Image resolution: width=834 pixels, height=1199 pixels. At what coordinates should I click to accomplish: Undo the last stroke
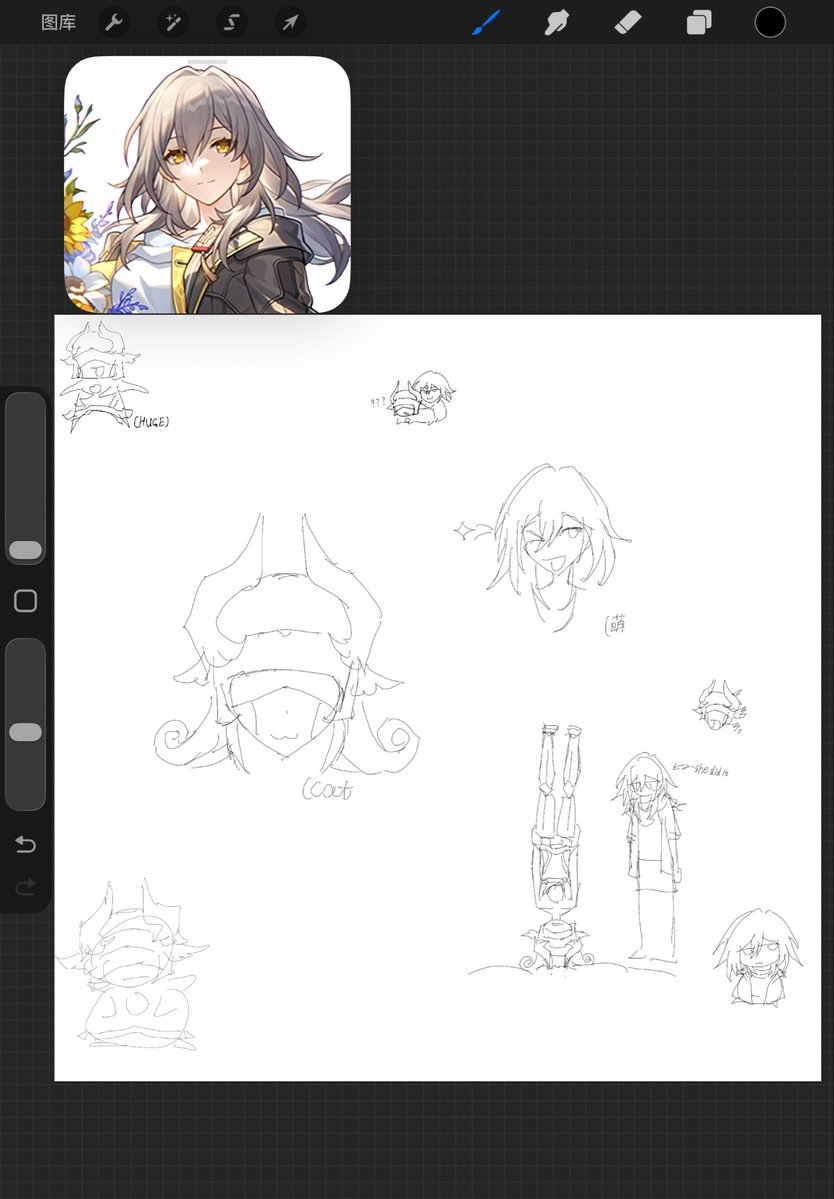coord(25,844)
